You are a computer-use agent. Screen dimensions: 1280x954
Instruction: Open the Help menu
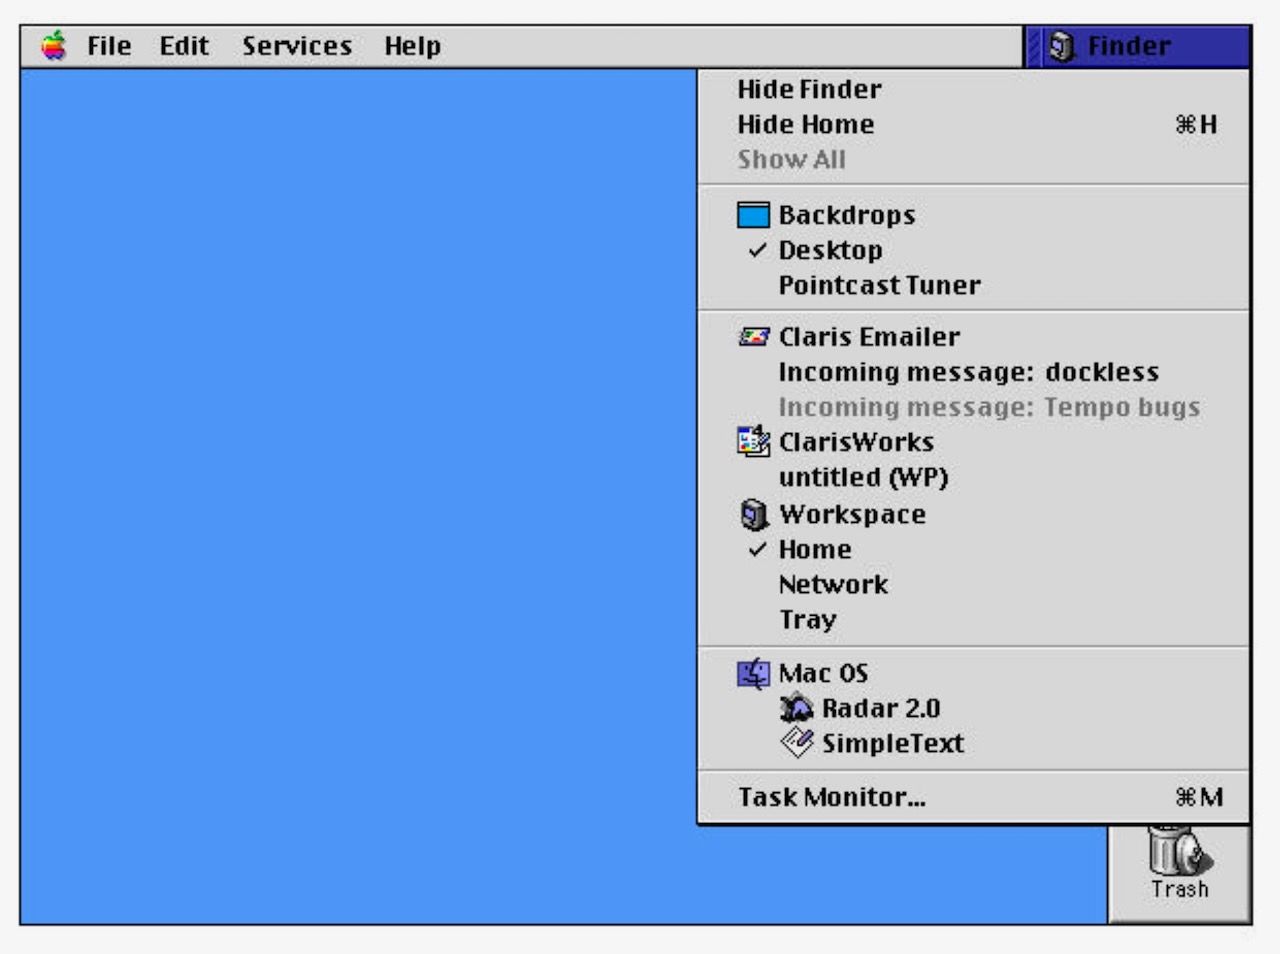[412, 46]
